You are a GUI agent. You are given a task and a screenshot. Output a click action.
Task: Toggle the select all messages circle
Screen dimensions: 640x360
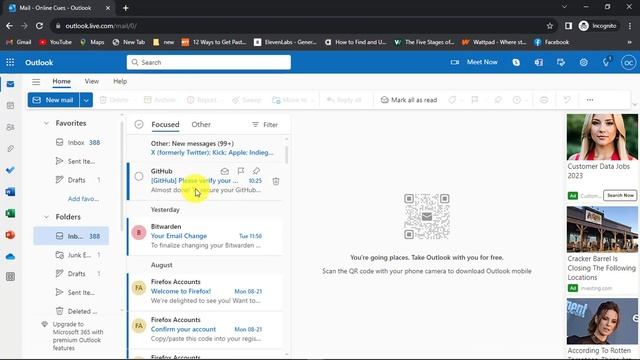click(139, 124)
